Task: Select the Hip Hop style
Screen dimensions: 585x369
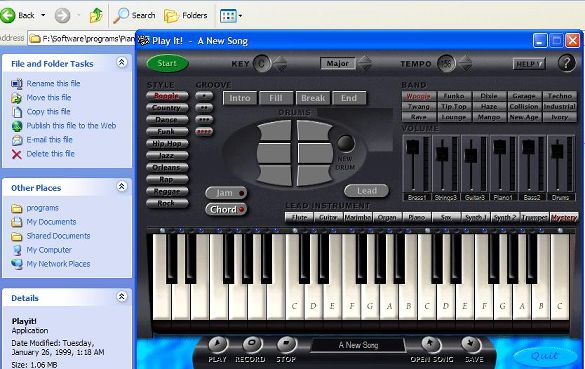Action: pyautogui.click(x=167, y=144)
